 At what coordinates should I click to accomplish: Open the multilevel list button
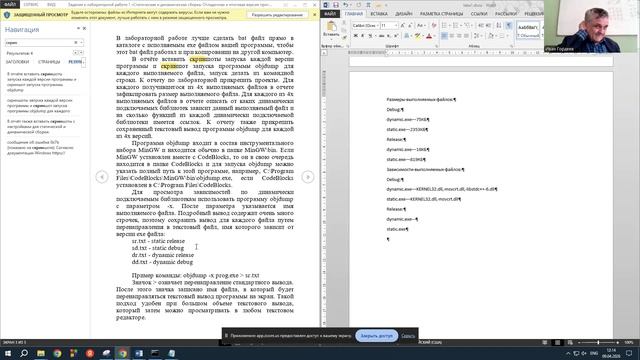click(x=467, y=26)
